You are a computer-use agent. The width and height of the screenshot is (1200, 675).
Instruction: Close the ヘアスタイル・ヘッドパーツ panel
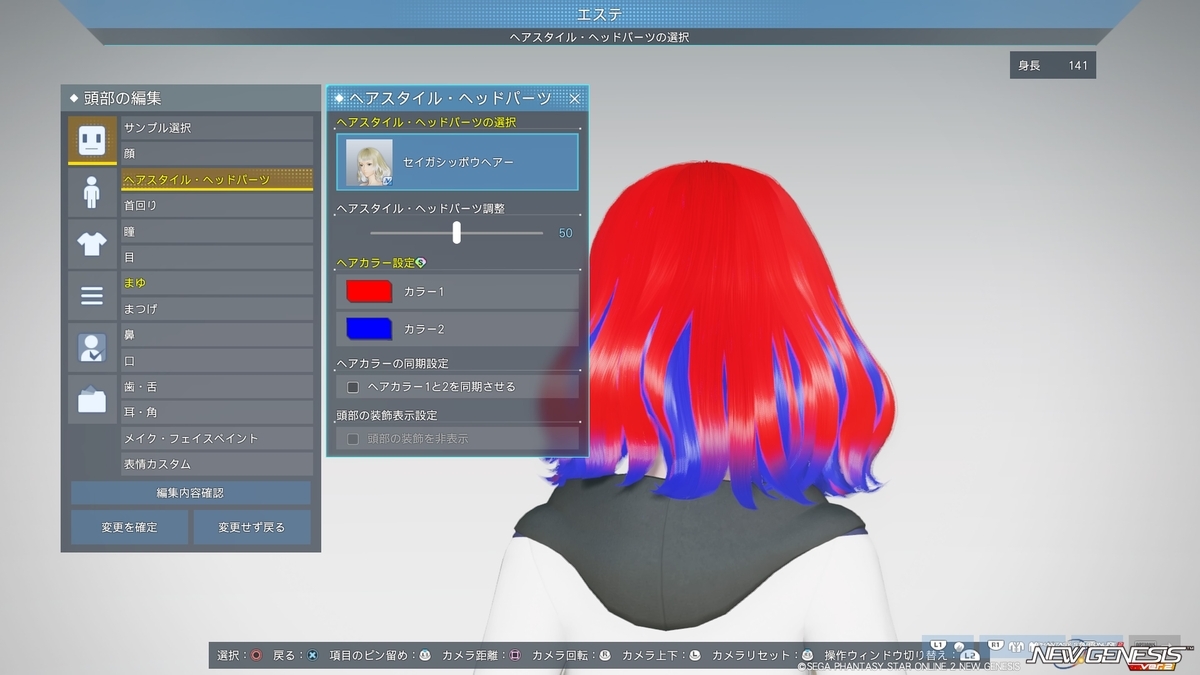click(575, 98)
